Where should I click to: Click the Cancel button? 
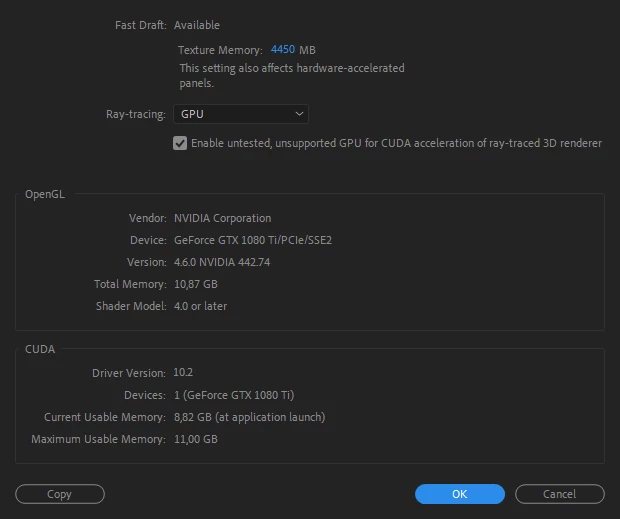(560, 494)
